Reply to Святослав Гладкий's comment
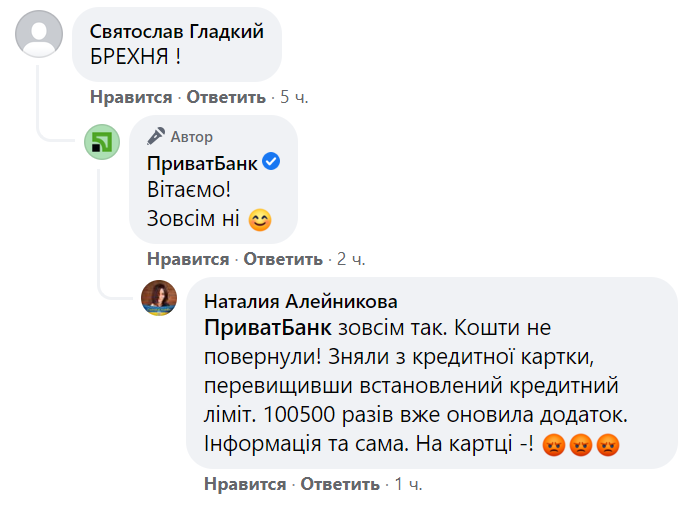The height and width of the screenshot is (505, 699). point(224,97)
